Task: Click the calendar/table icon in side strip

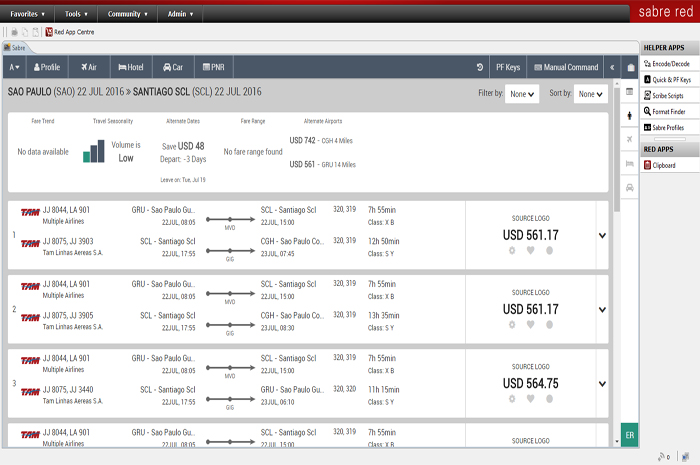Action: (x=629, y=91)
